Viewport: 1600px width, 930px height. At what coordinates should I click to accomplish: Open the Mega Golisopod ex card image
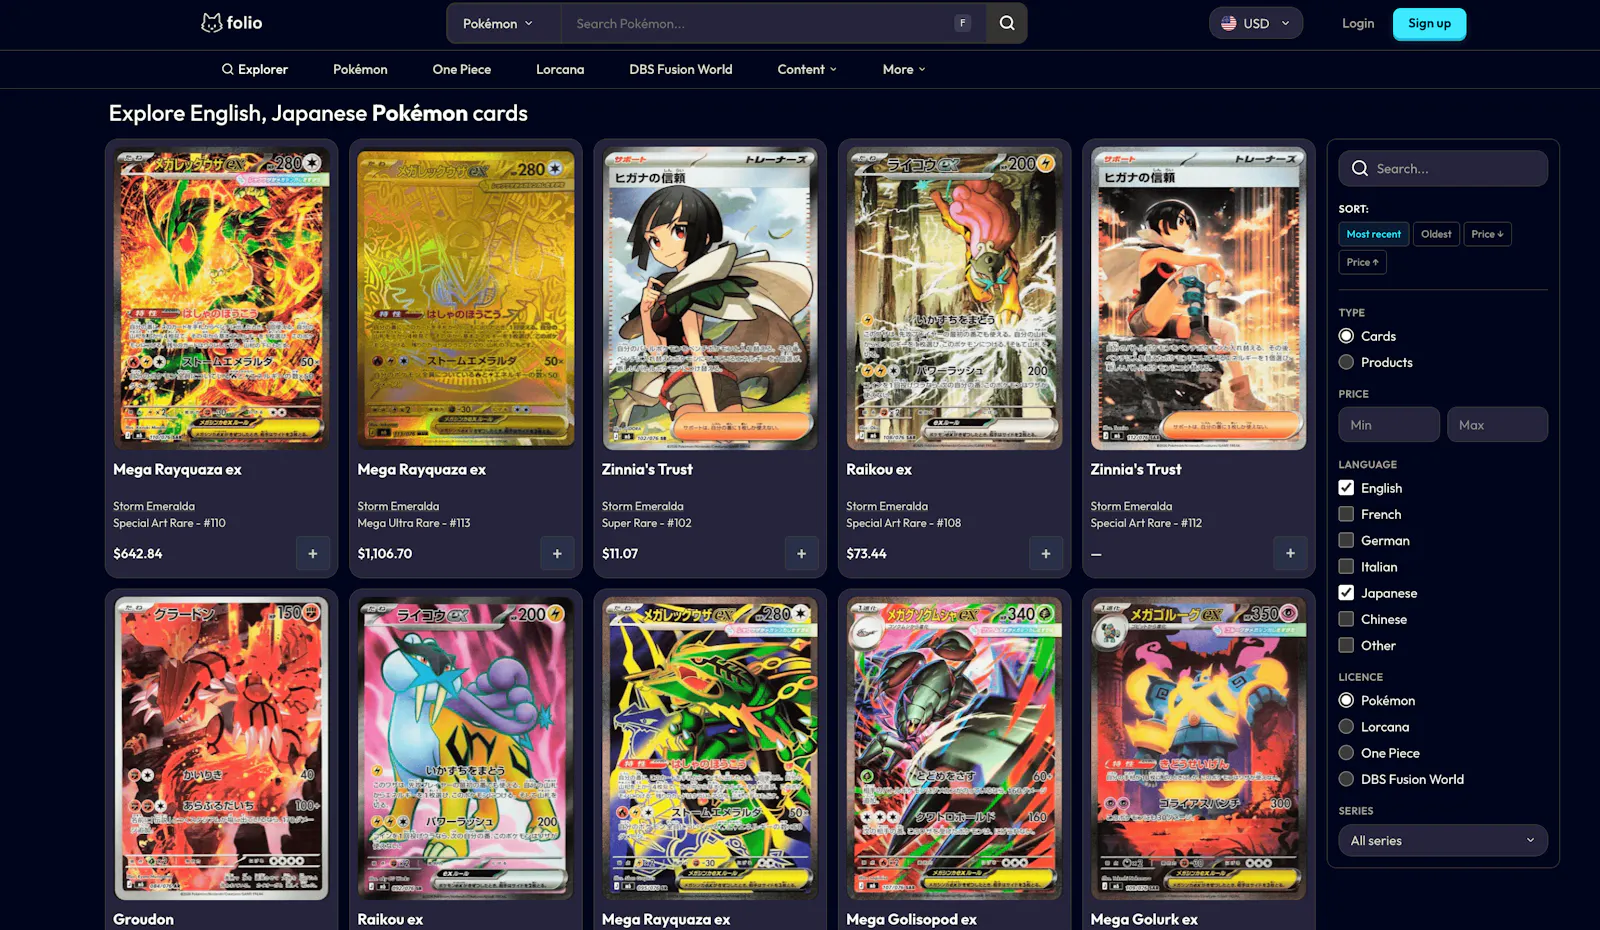(954, 748)
